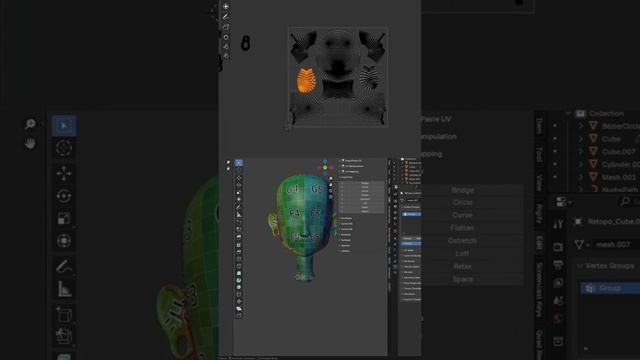Select the Edge Slide tool in small viewport
640x360 pixels.
239,294
